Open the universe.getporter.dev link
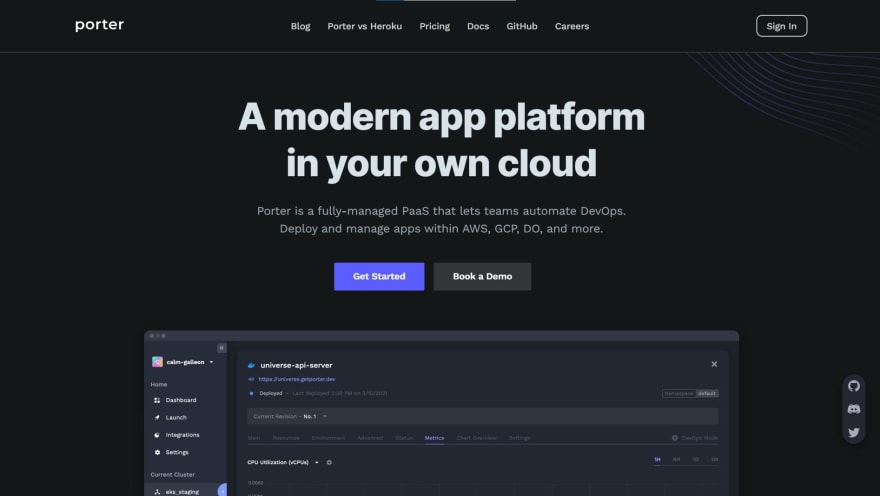 click(x=297, y=379)
